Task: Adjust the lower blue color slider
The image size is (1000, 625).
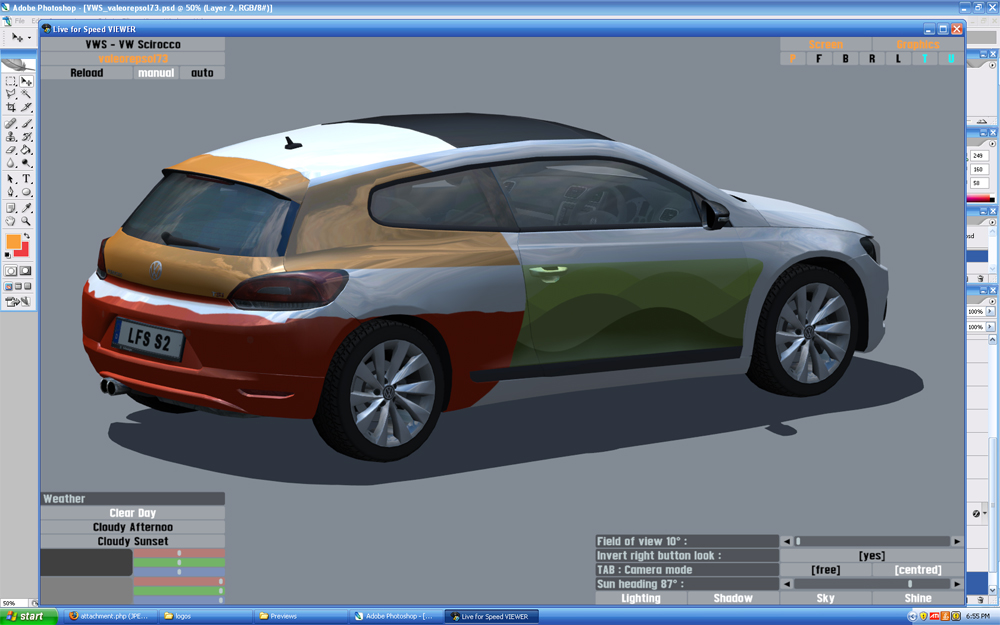Action: click(179, 600)
